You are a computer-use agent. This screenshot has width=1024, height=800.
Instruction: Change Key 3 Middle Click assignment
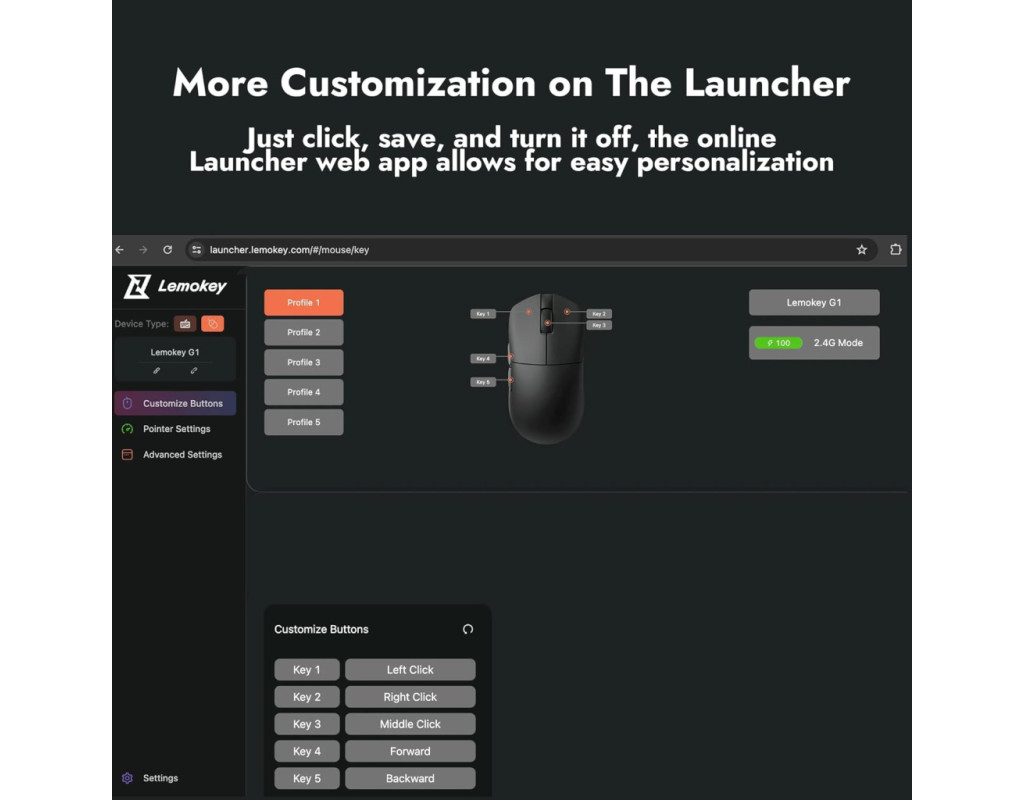click(410, 724)
